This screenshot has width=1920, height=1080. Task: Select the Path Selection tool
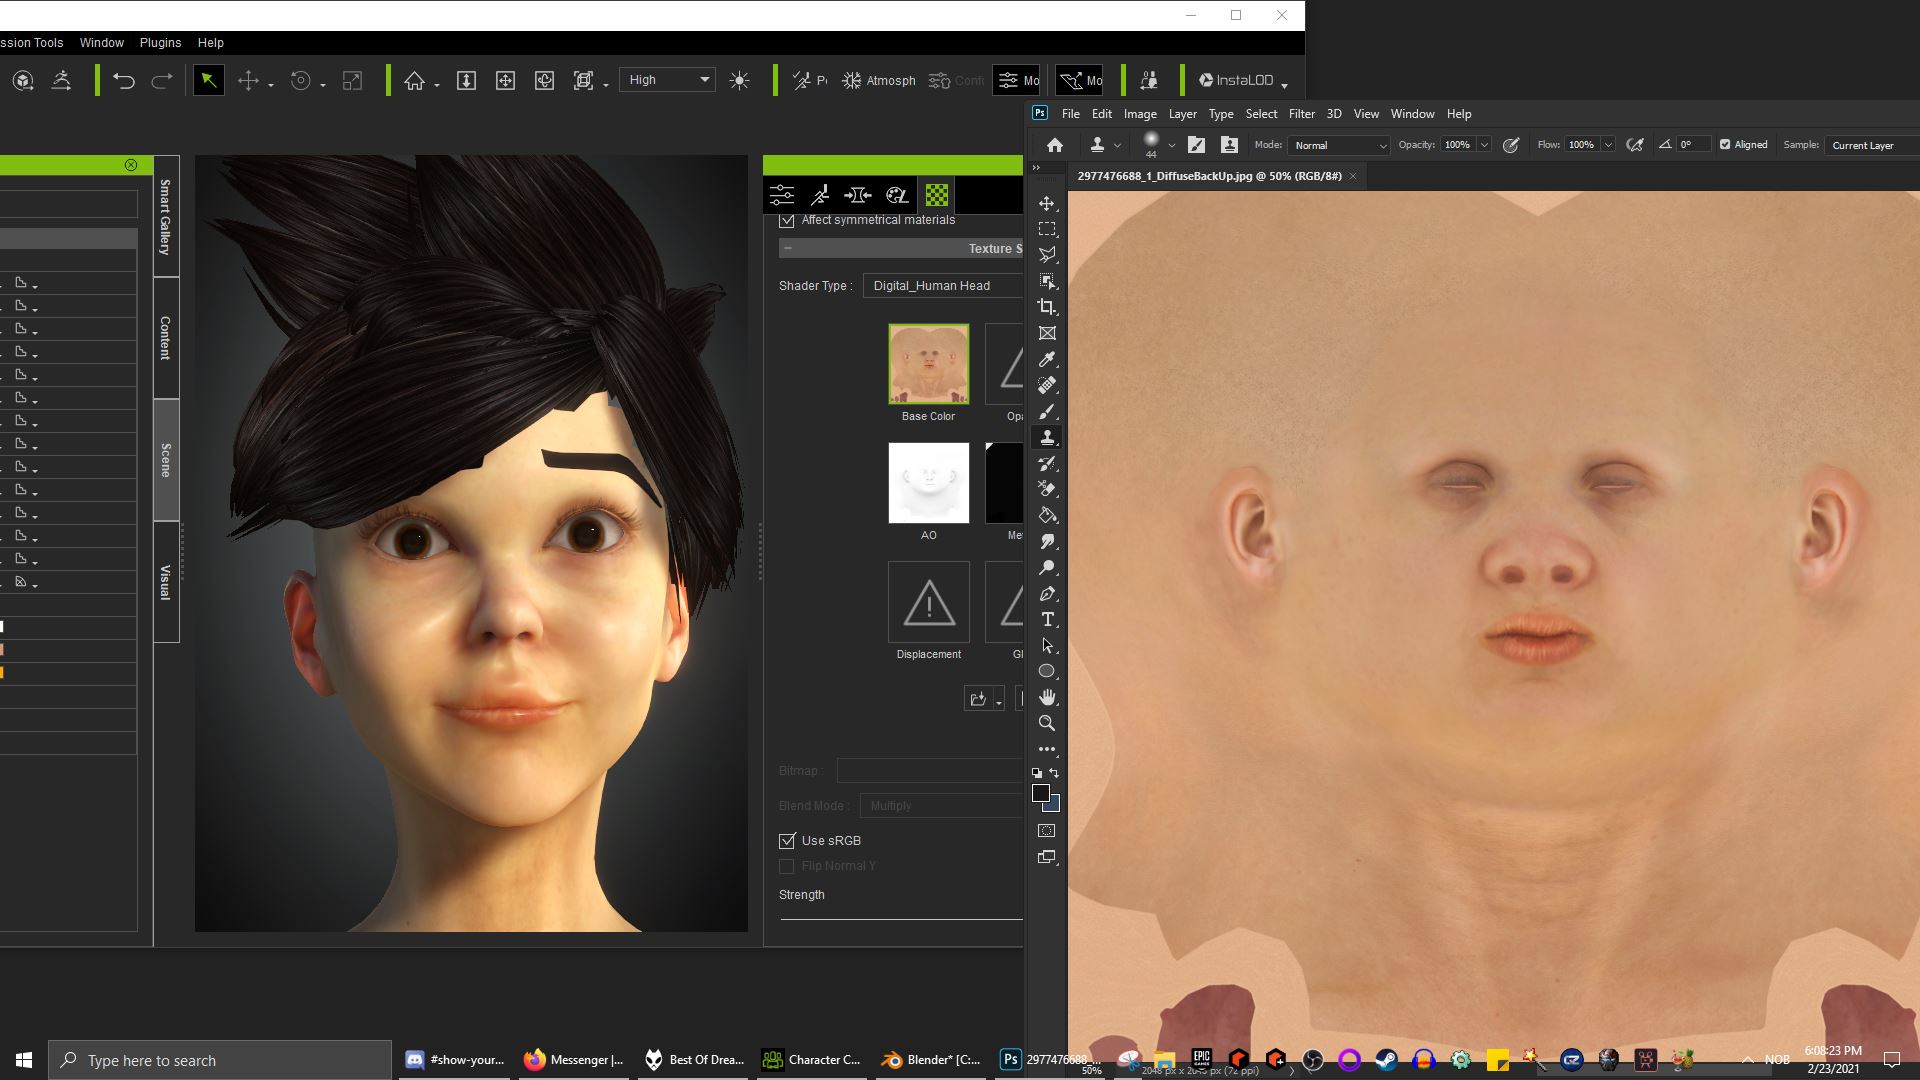click(x=1047, y=645)
